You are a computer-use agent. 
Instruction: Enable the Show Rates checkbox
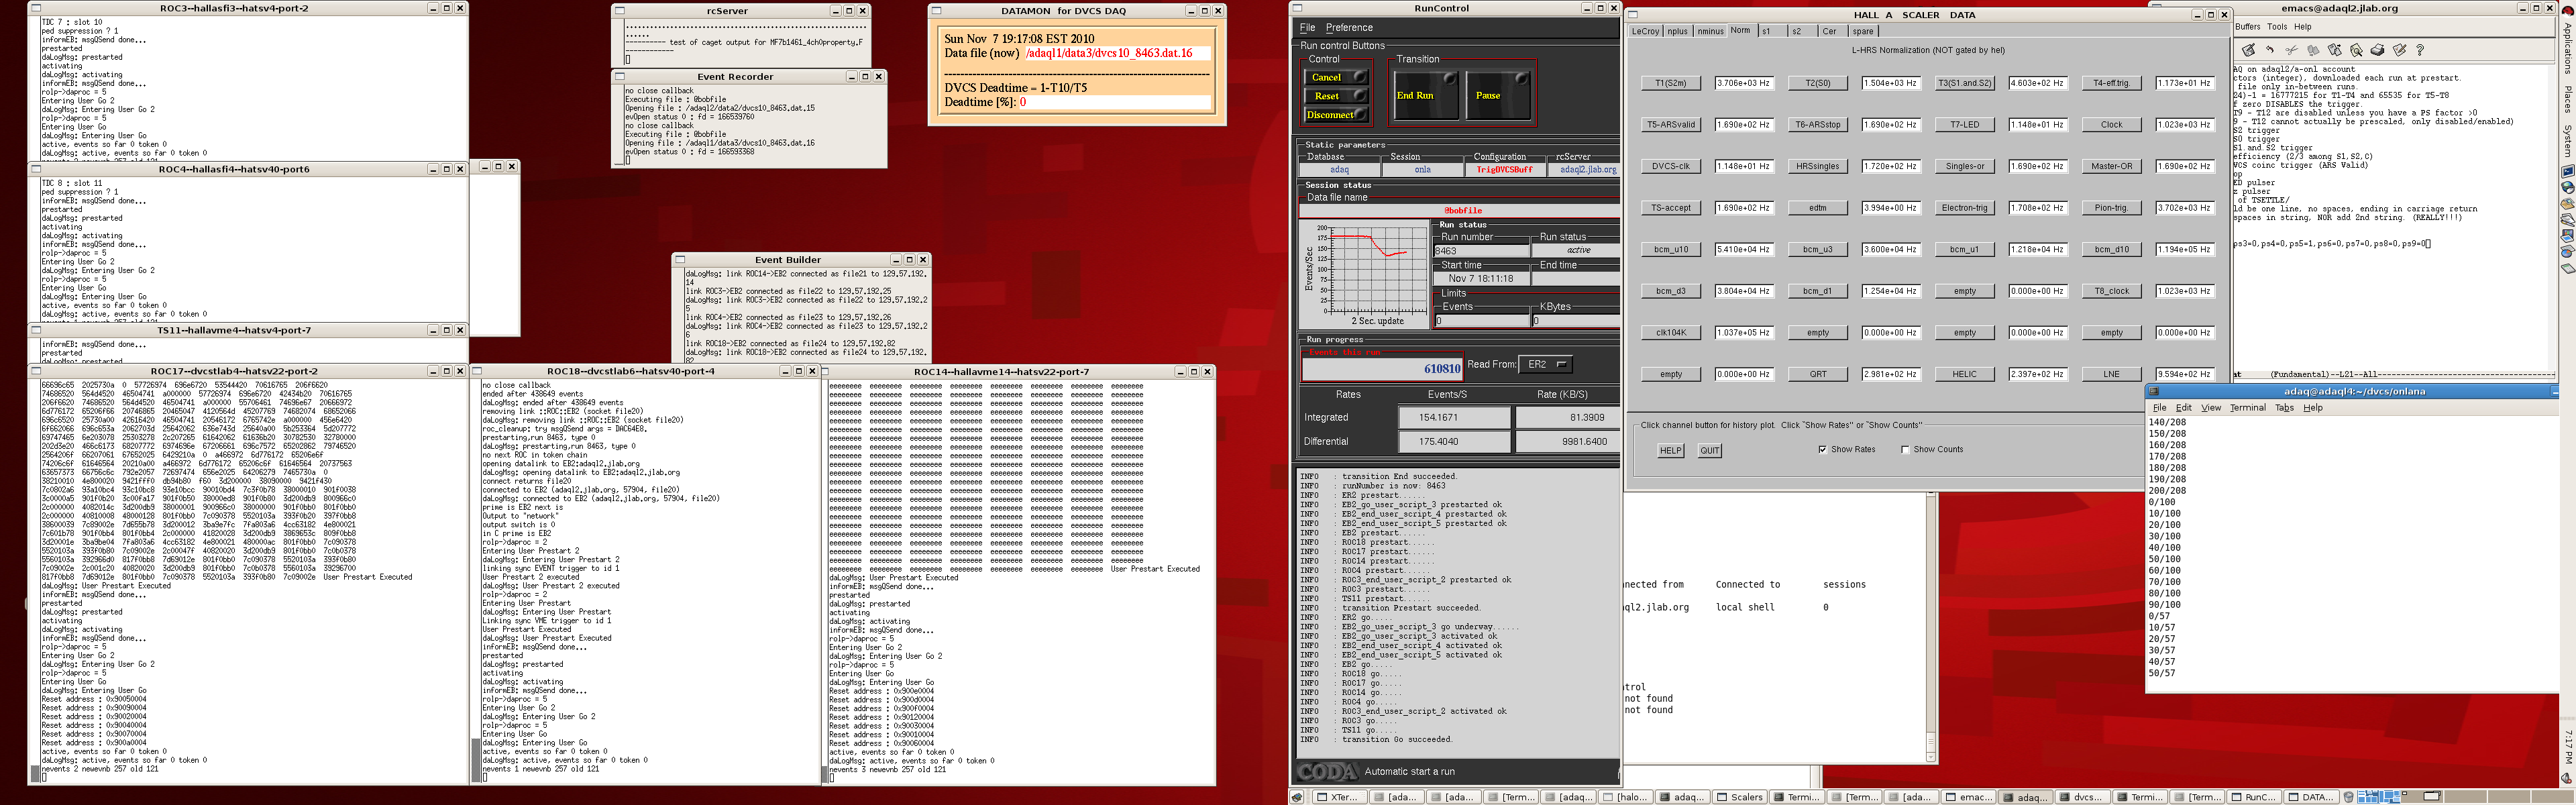[x=1822, y=449]
